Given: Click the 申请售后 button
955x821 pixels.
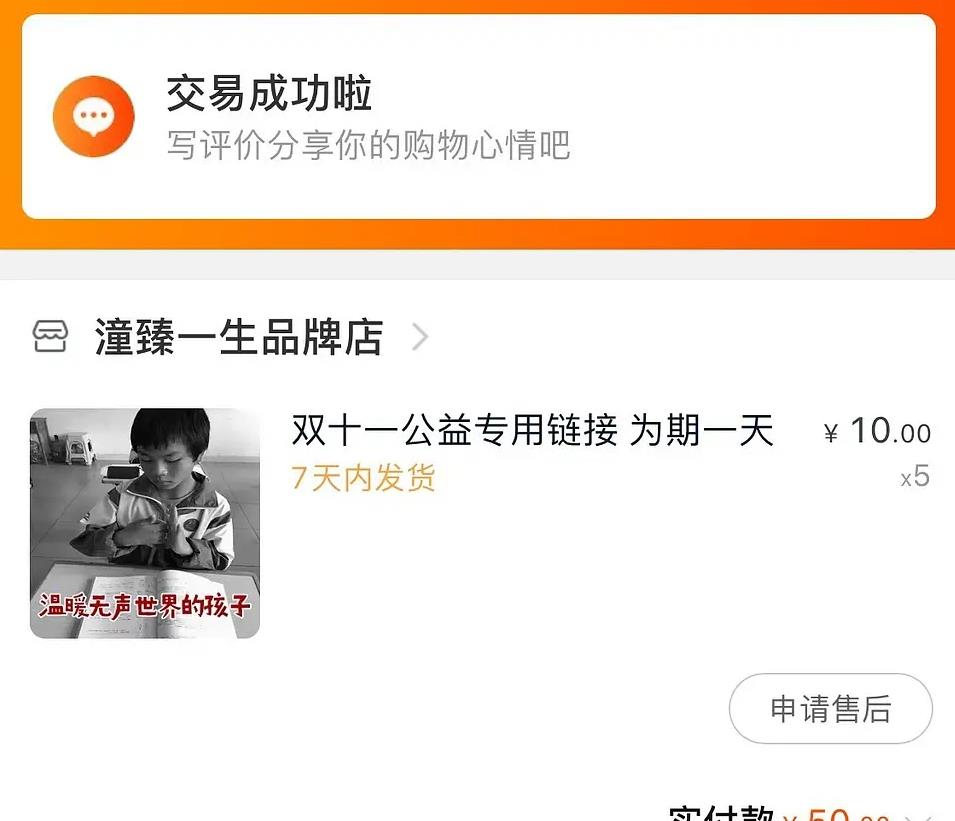Looking at the screenshot, I should (x=830, y=708).
